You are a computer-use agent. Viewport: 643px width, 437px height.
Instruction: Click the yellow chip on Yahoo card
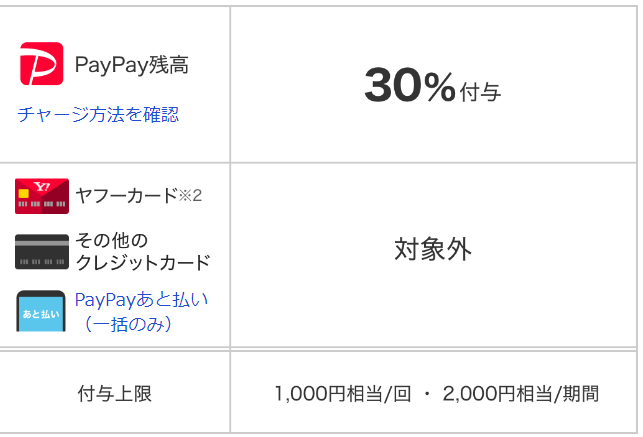coord(24,193)
